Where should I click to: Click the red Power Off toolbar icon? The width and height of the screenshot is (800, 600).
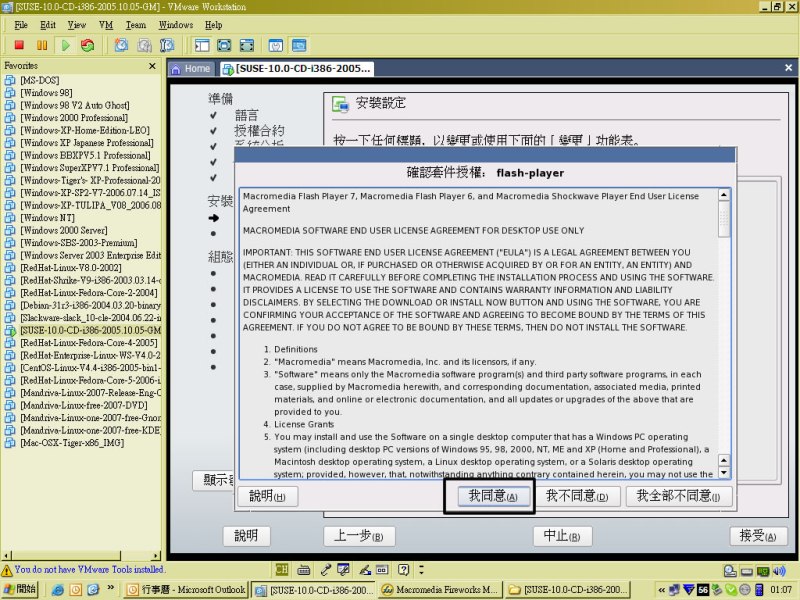coord(19,45)
